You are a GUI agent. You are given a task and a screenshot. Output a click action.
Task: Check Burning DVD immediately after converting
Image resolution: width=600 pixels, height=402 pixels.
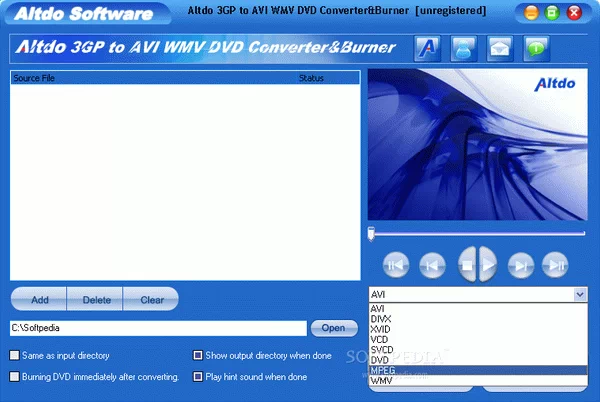click(15, 377)
